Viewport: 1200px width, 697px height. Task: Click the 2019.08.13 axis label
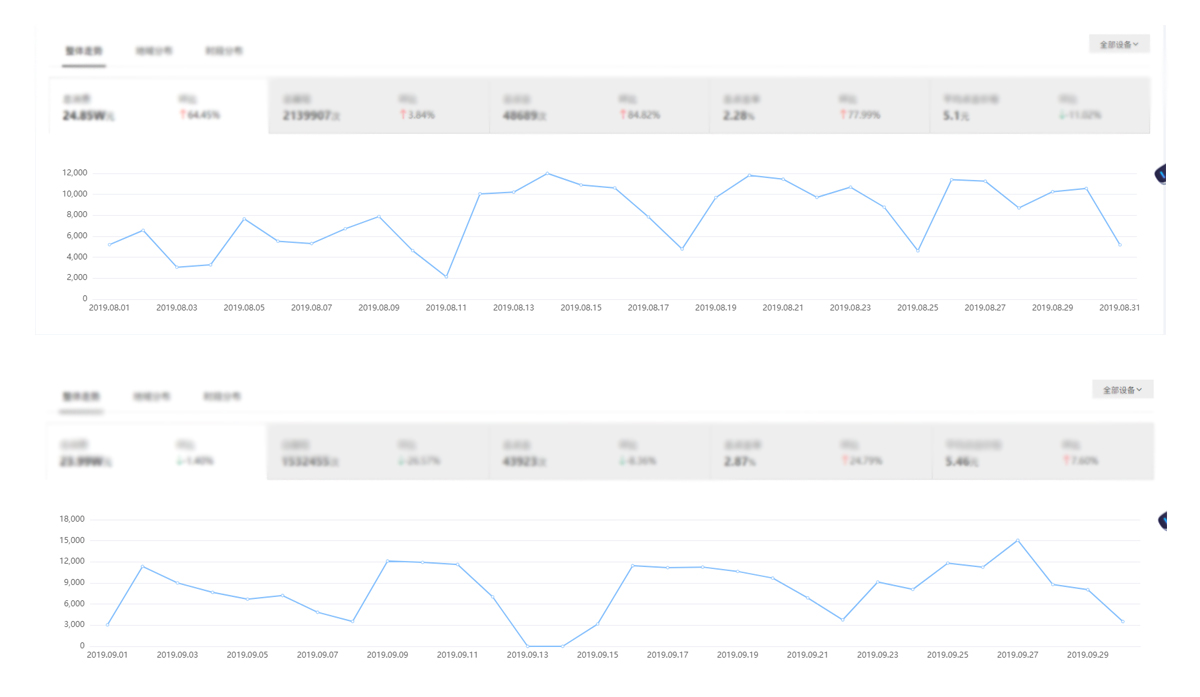514,308
